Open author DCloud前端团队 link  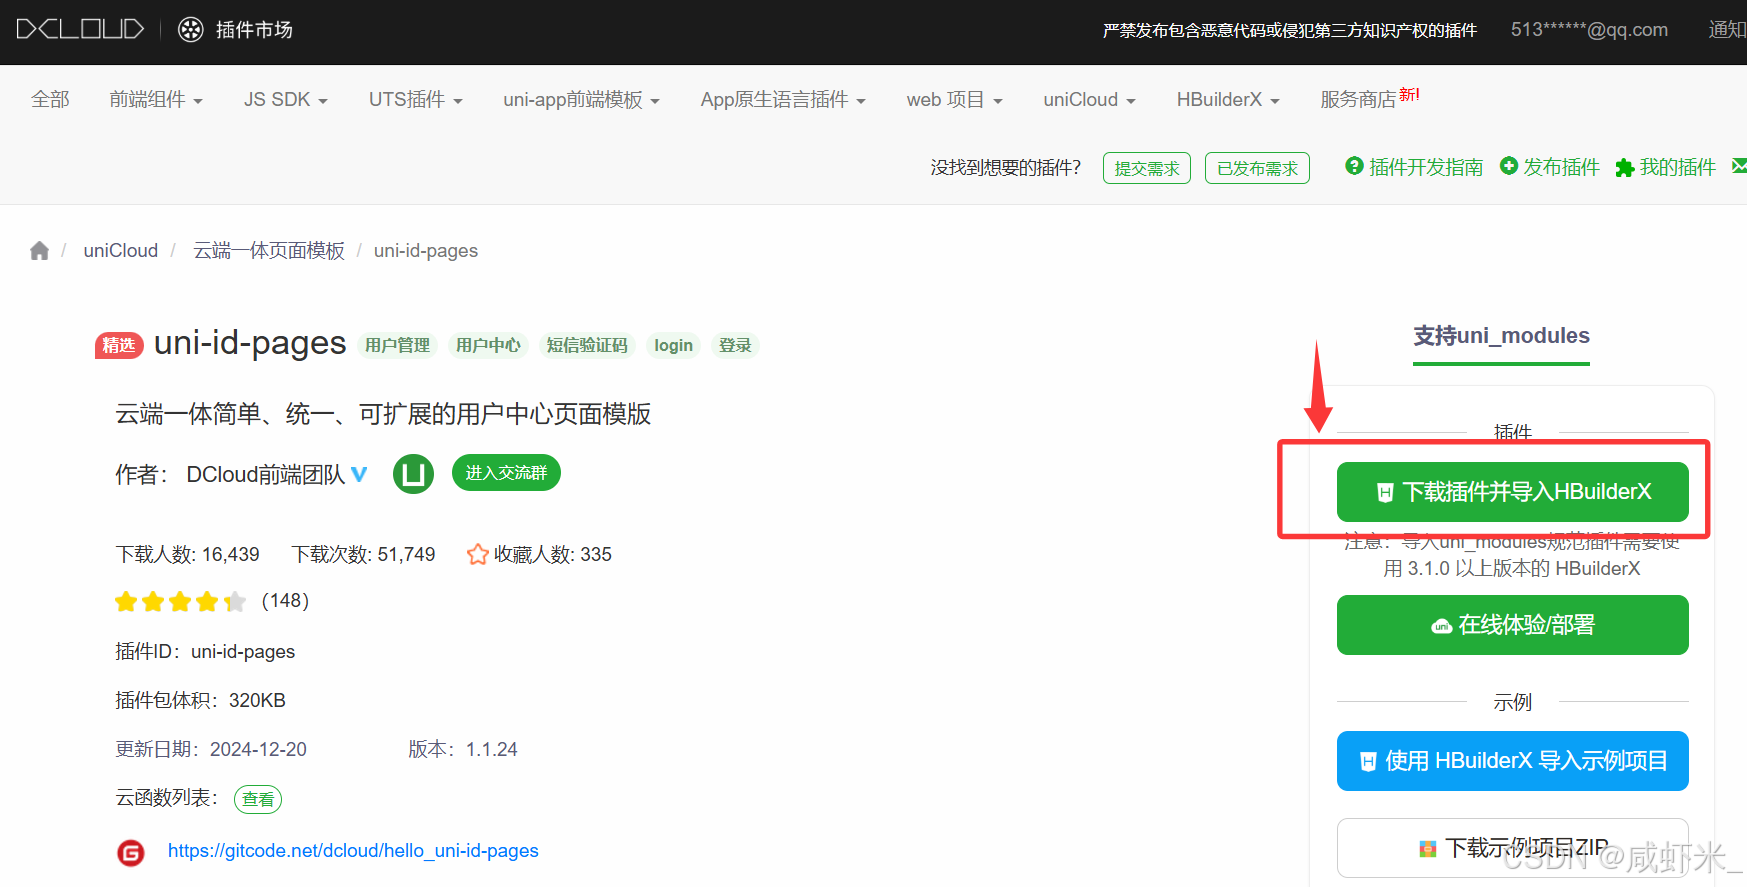point(265,475)
